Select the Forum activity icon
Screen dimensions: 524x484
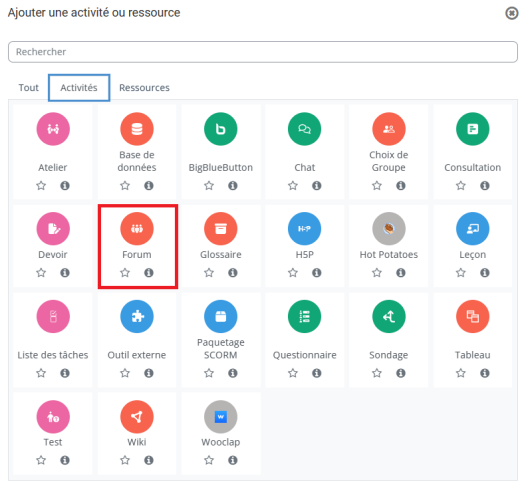click(137, 229)
